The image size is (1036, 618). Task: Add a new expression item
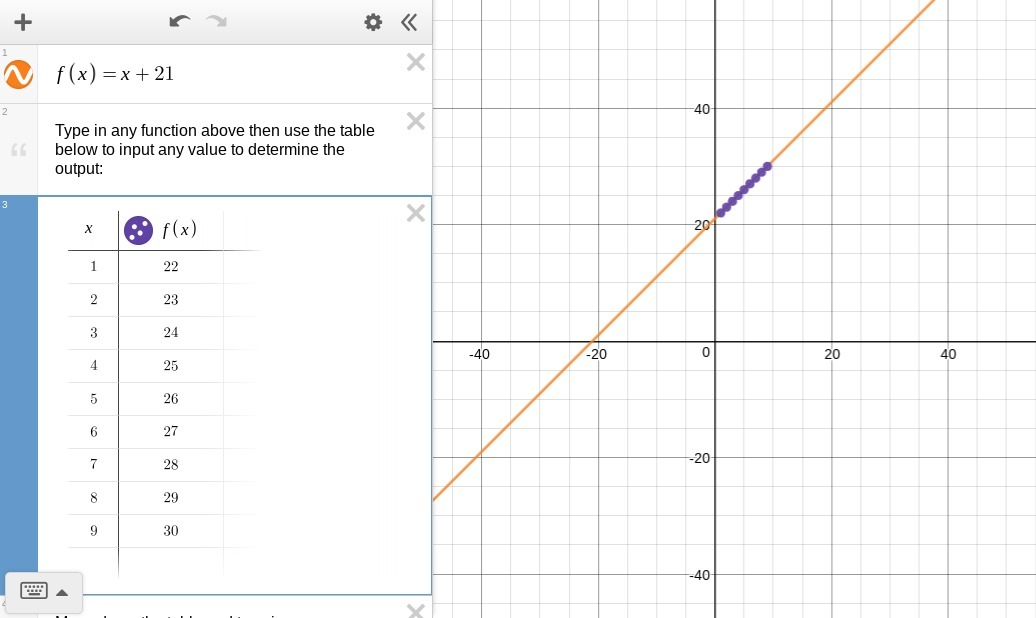point(23,22)
